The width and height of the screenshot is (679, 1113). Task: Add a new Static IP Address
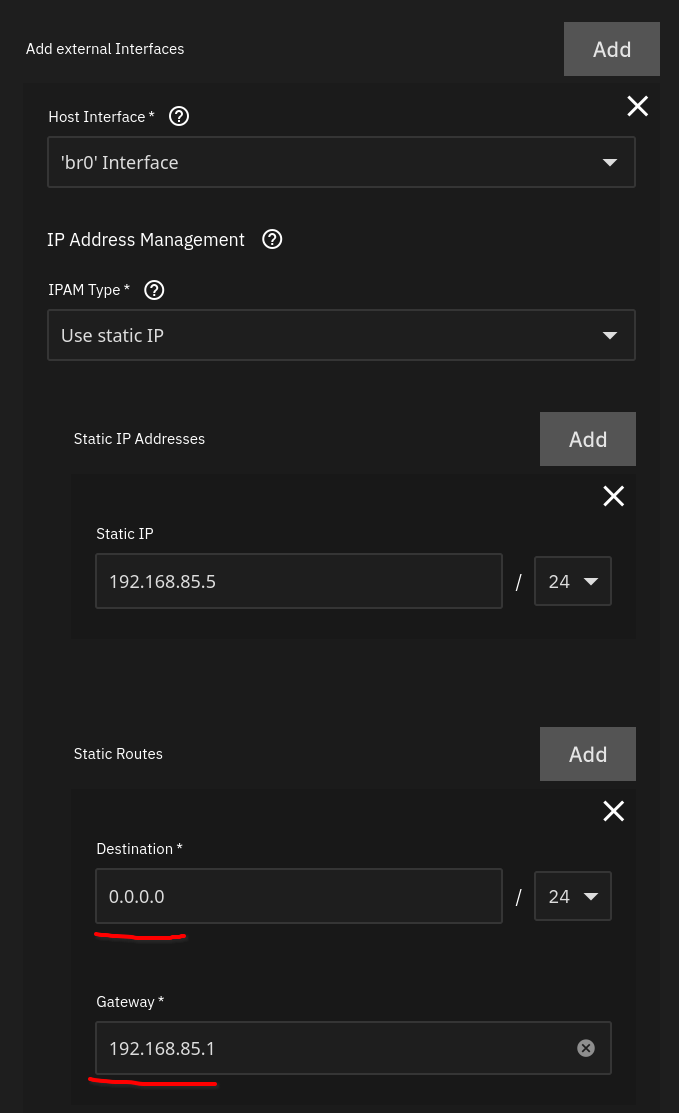tap(587, 439)
